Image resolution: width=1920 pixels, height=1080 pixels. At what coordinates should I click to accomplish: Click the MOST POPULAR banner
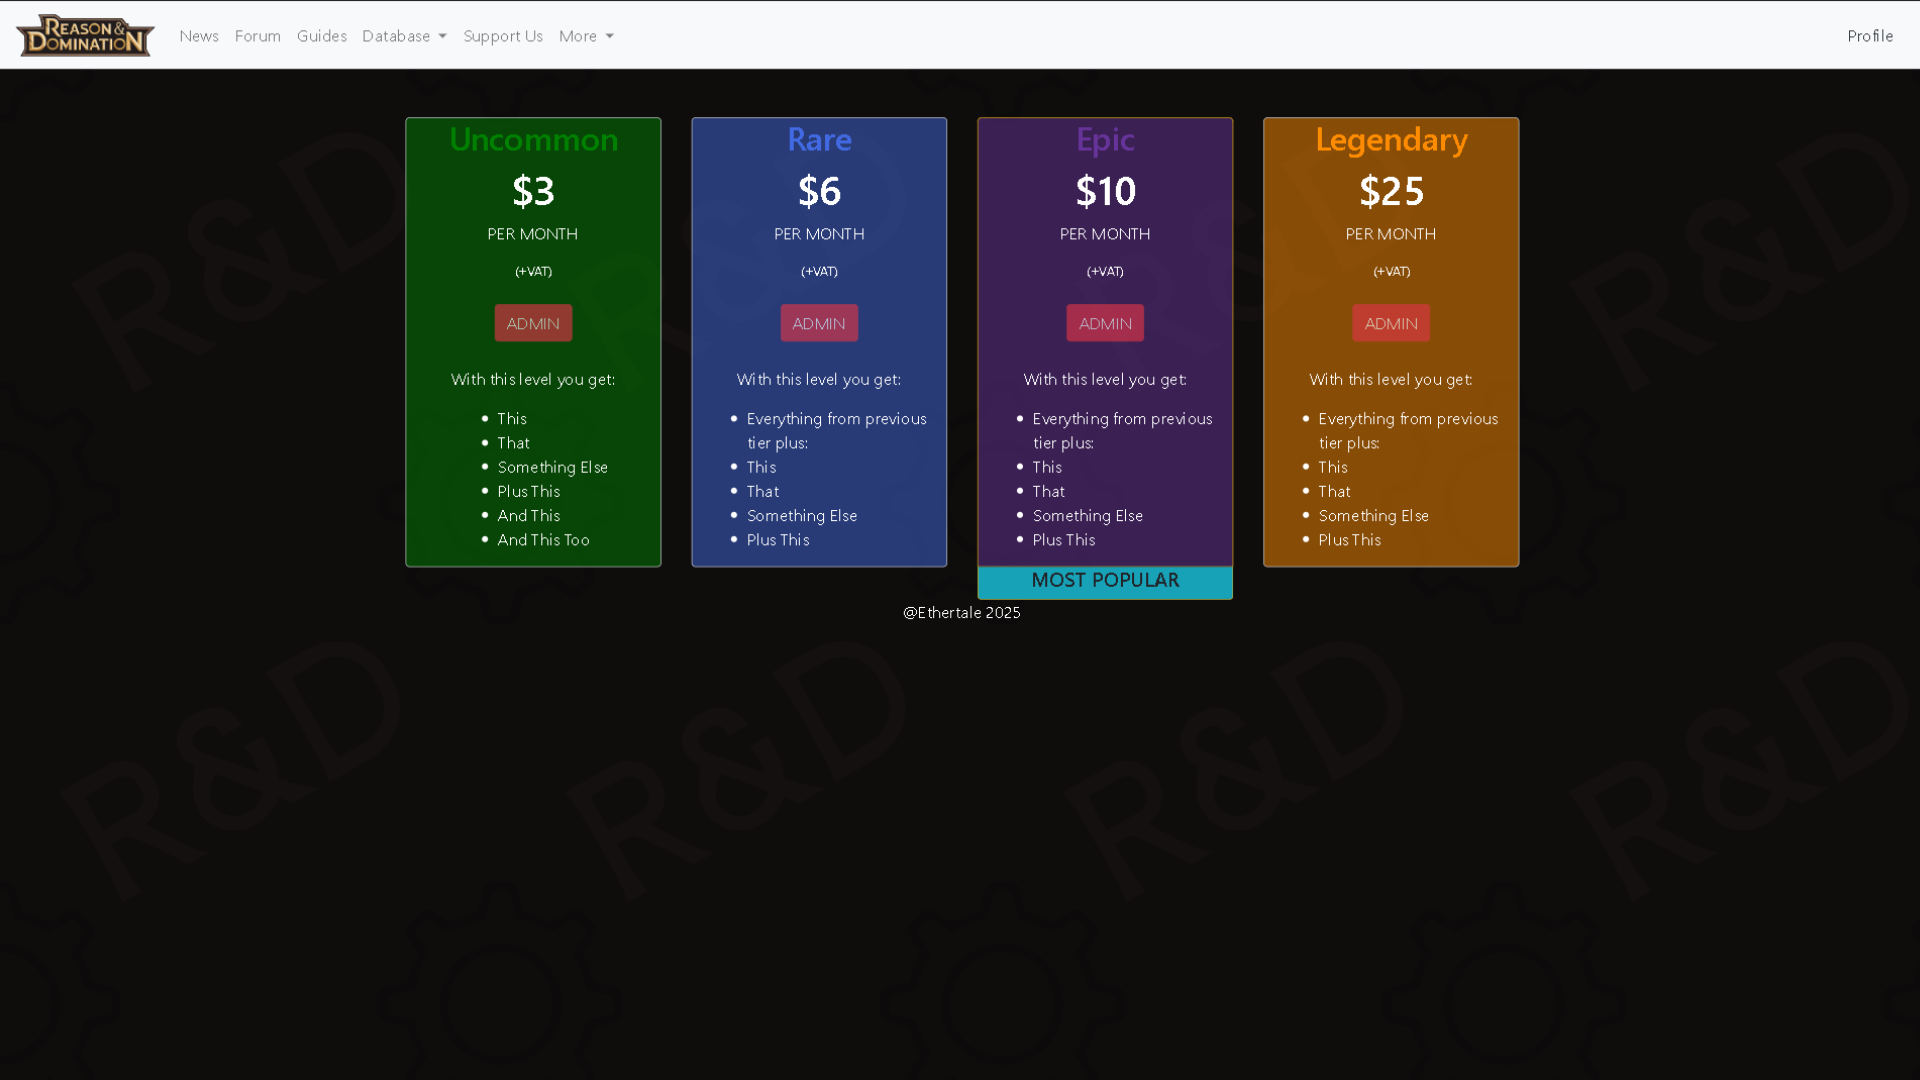[x=1104, y=580]
